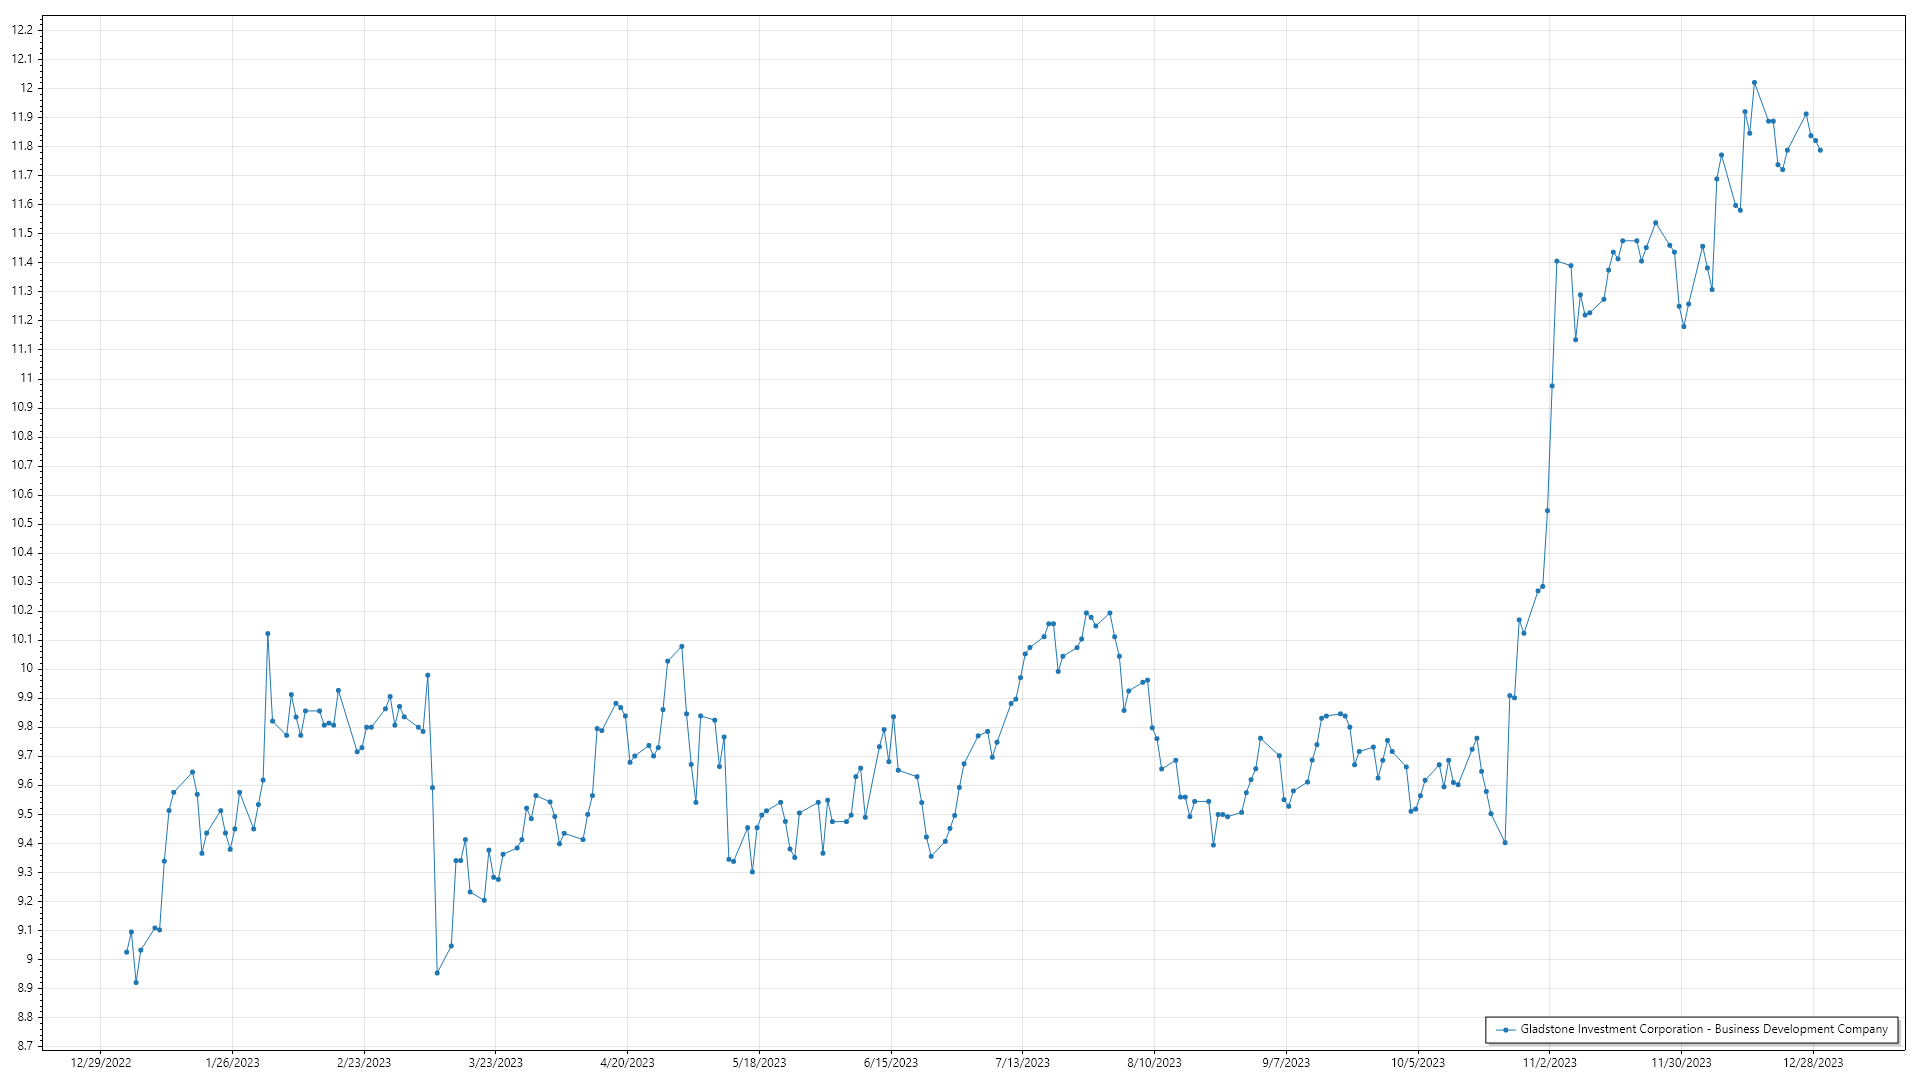Click the March low point near 8.95
This screenshot has height=1080, width=1920.
(x=437, y=973)
